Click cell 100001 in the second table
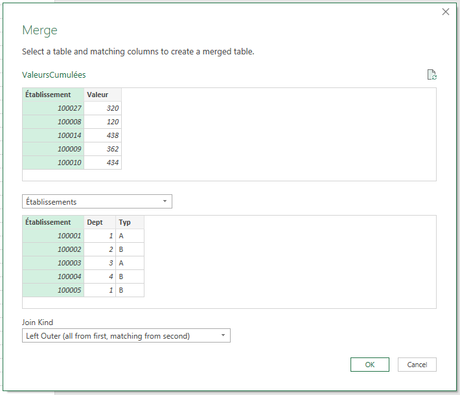460x395 pixels. tap(53, 236)
